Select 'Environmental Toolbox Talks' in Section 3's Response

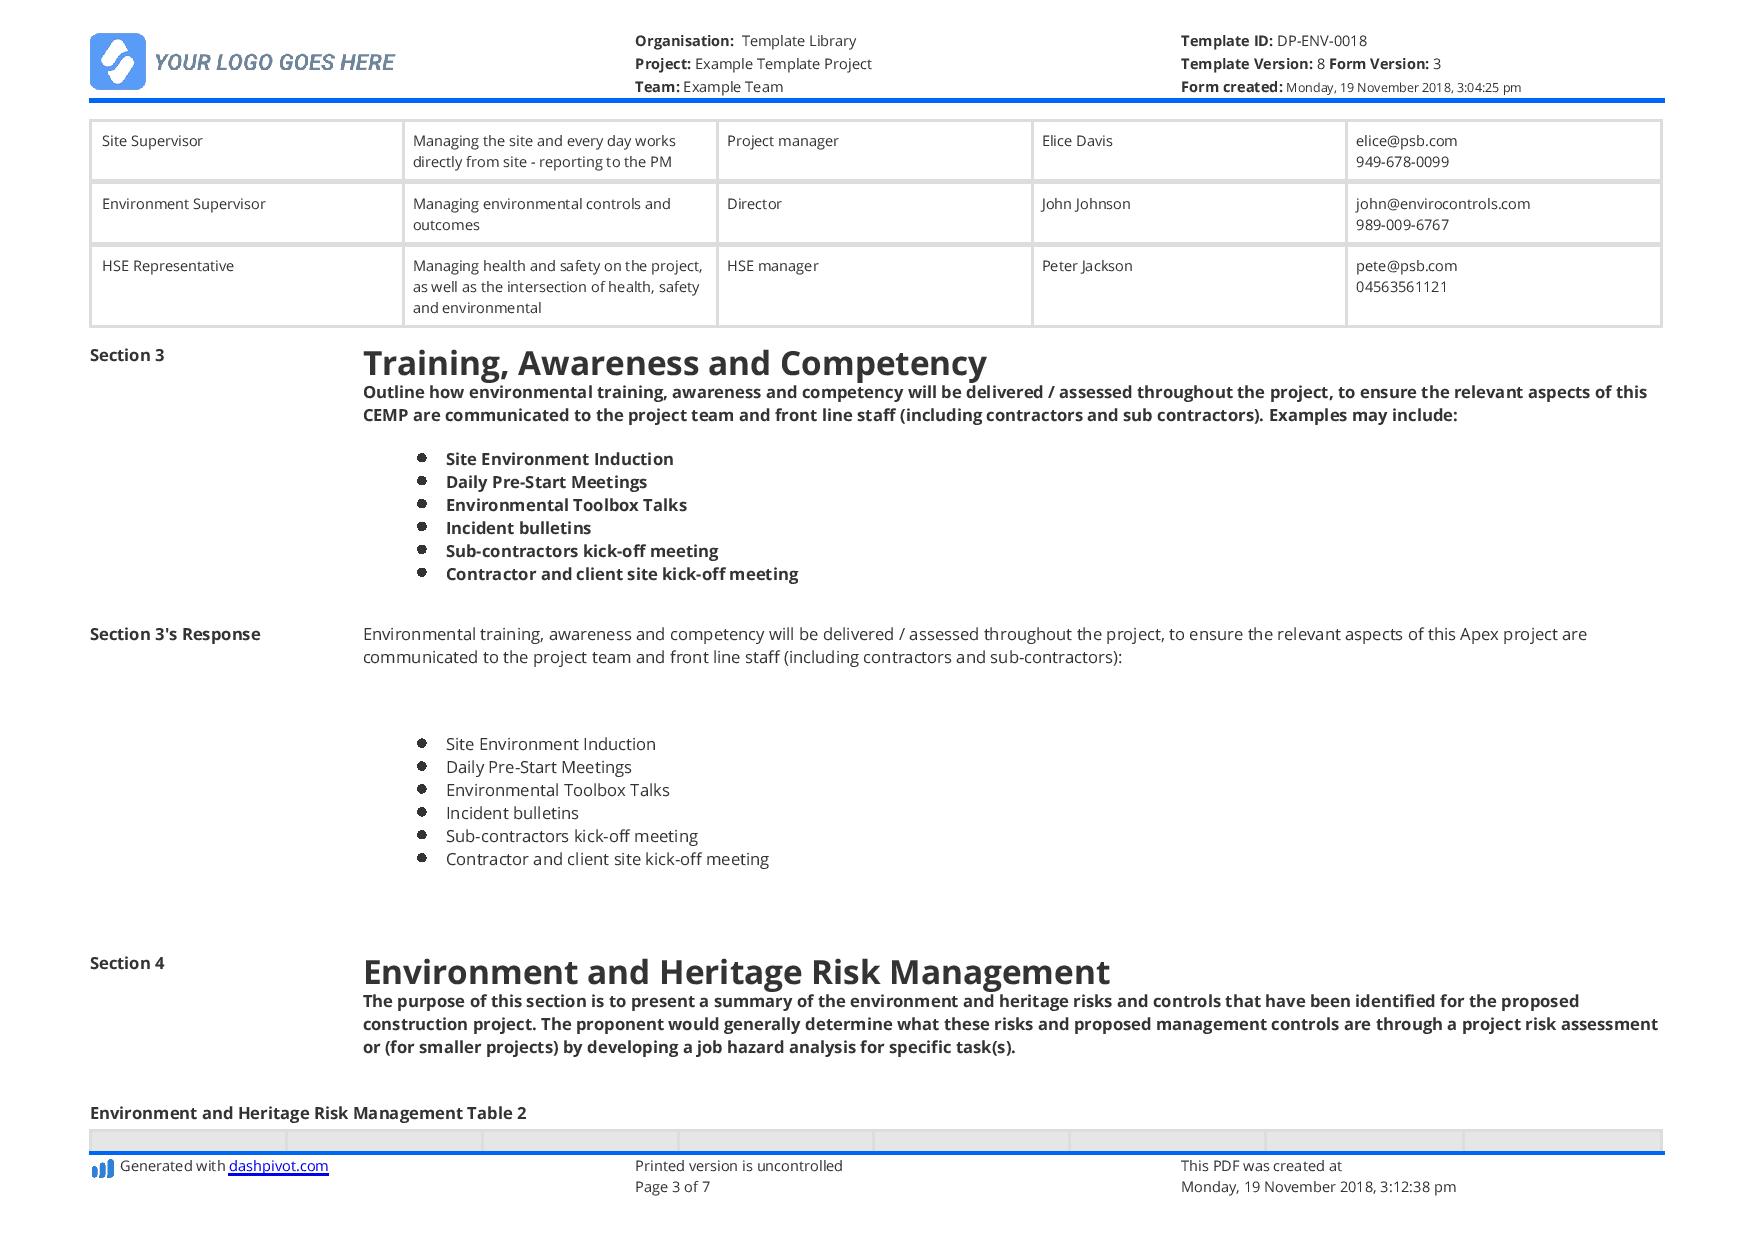click(x=557, y=790)
